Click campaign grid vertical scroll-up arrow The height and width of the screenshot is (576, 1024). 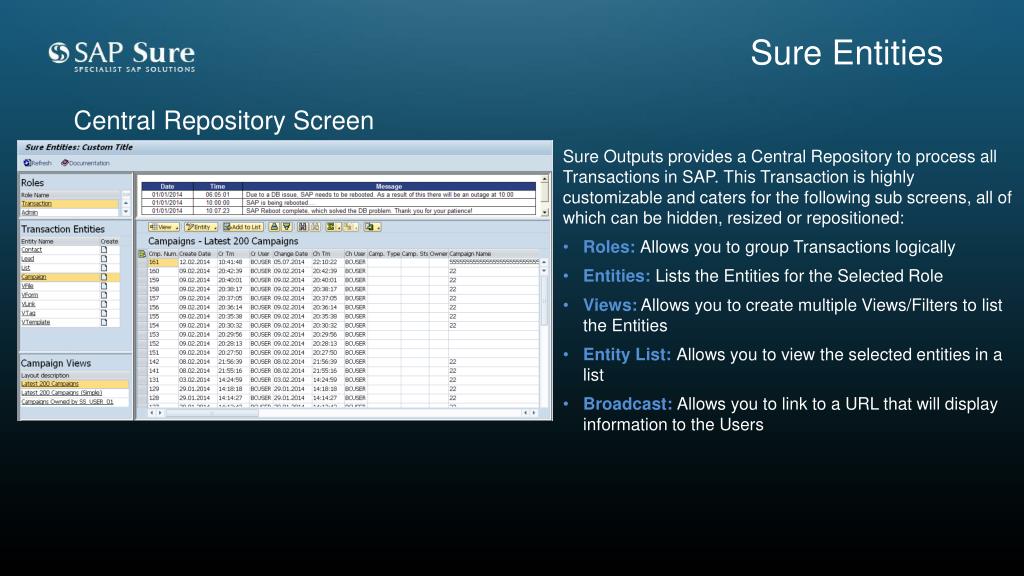point(544,263)
